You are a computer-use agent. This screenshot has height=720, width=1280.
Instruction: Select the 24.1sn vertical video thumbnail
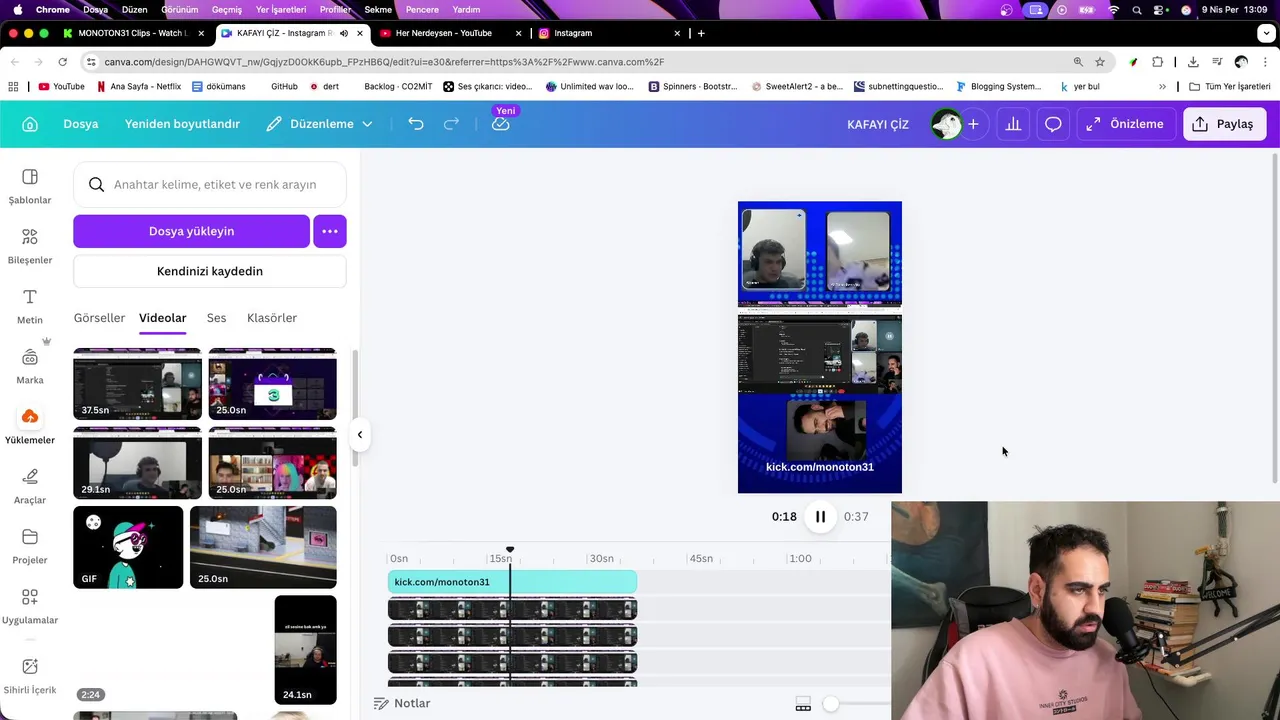click(x=305, y=650)
